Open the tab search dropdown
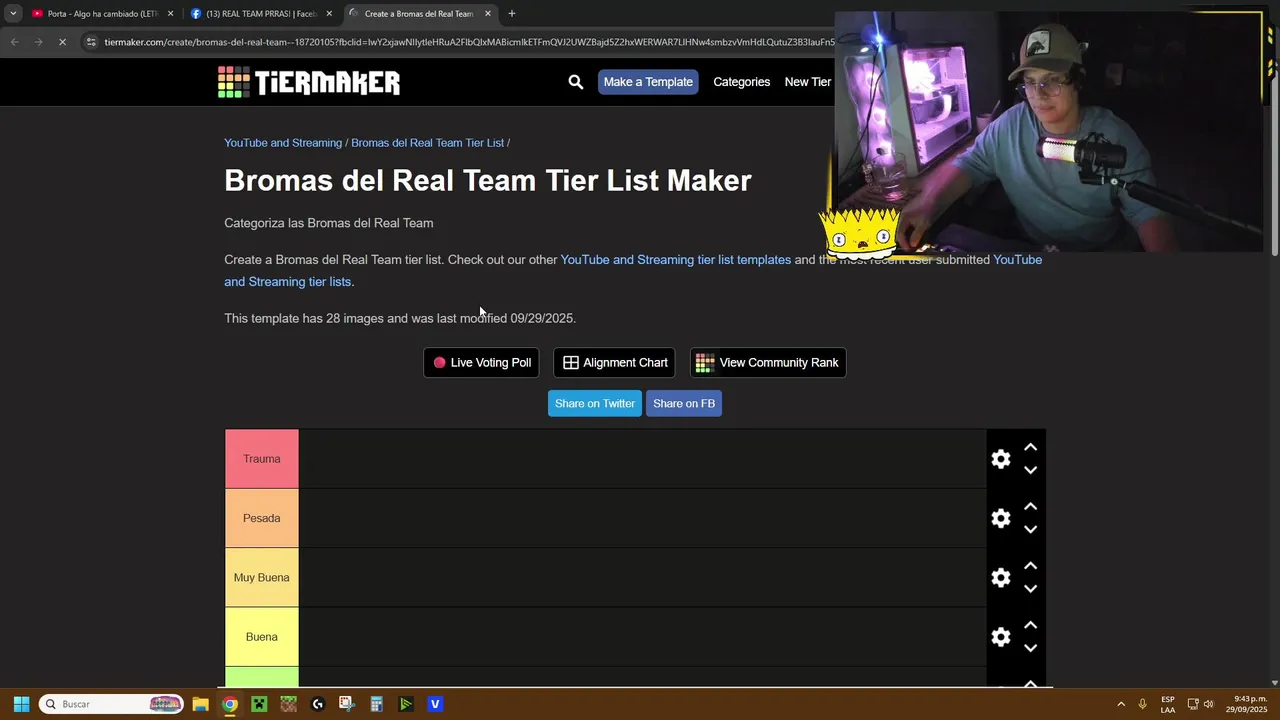The width and height of the screenshot is (1280, 720). 13,14
